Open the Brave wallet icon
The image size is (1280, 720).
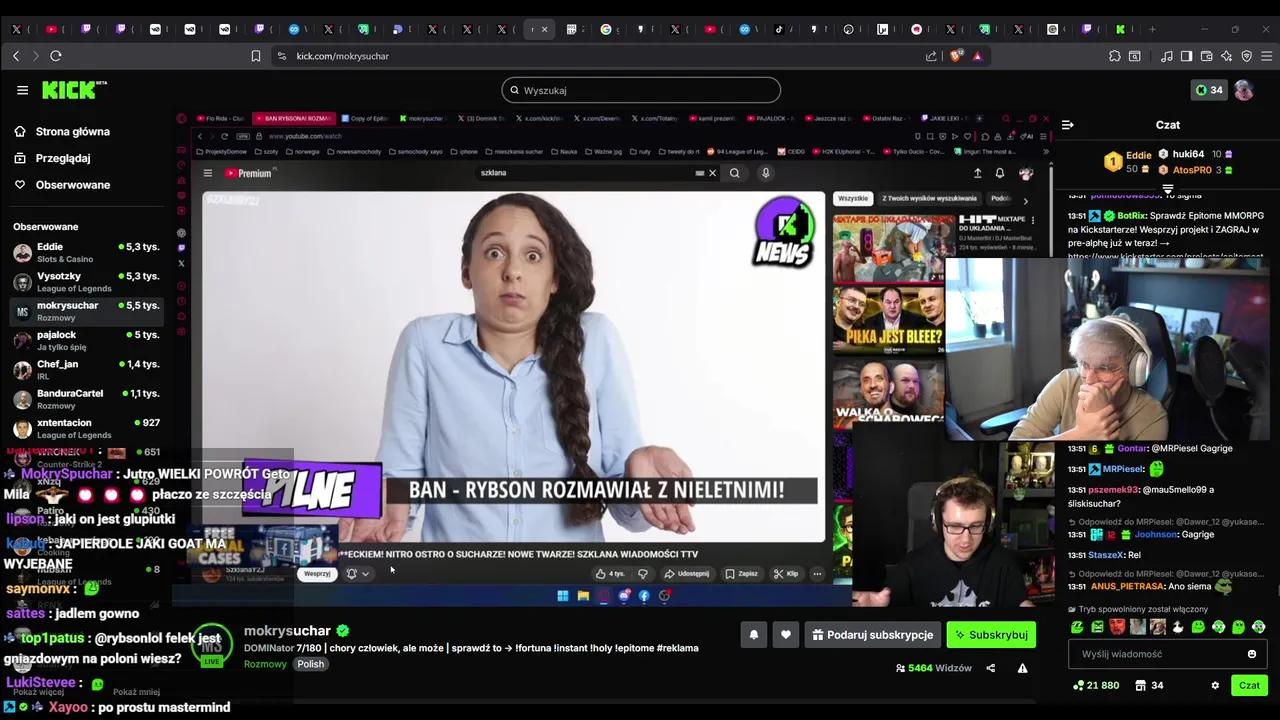1207,56
